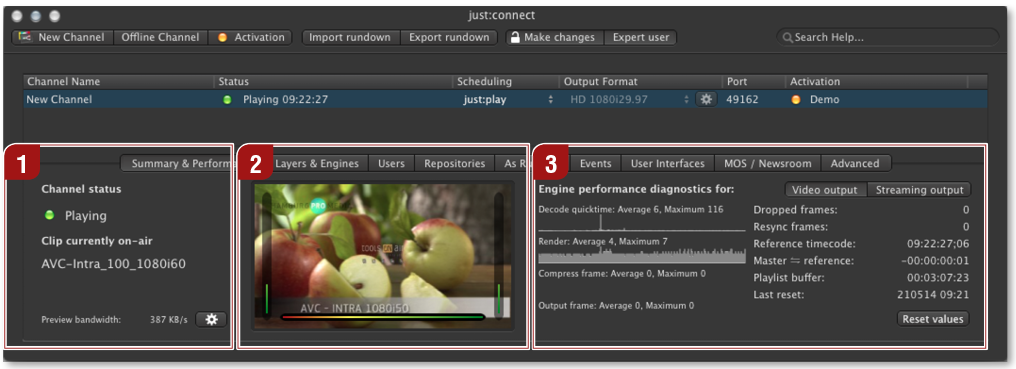Viewport: 1016px width, 369px height.
Task: Click the Decode quicktime performance graph
Action: tap(642, 223)
